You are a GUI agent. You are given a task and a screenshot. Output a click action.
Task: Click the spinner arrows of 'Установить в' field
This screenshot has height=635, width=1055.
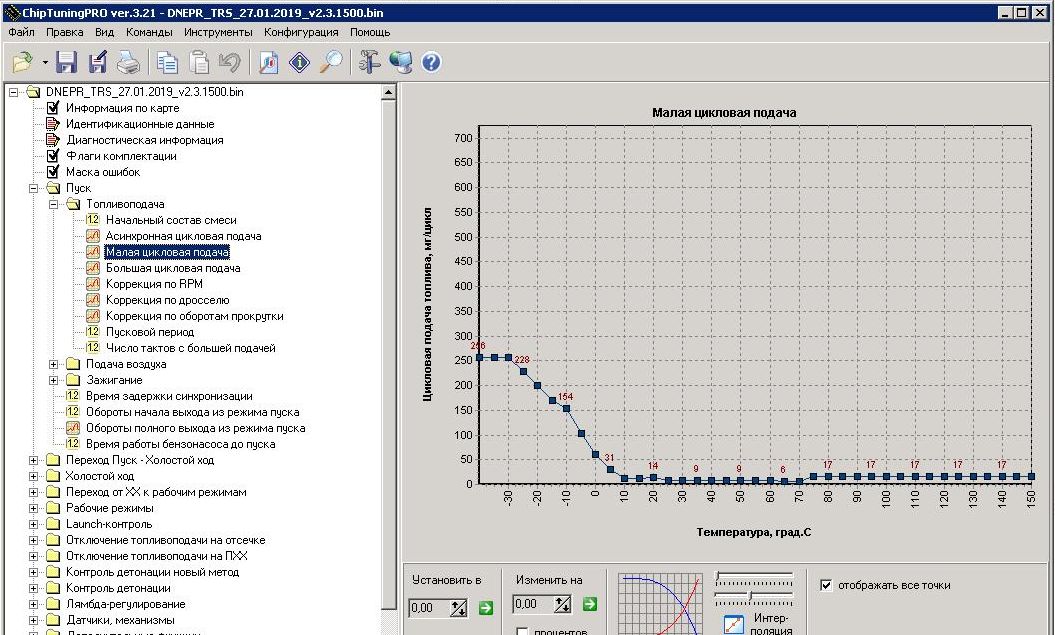click(x=458, y=608)
